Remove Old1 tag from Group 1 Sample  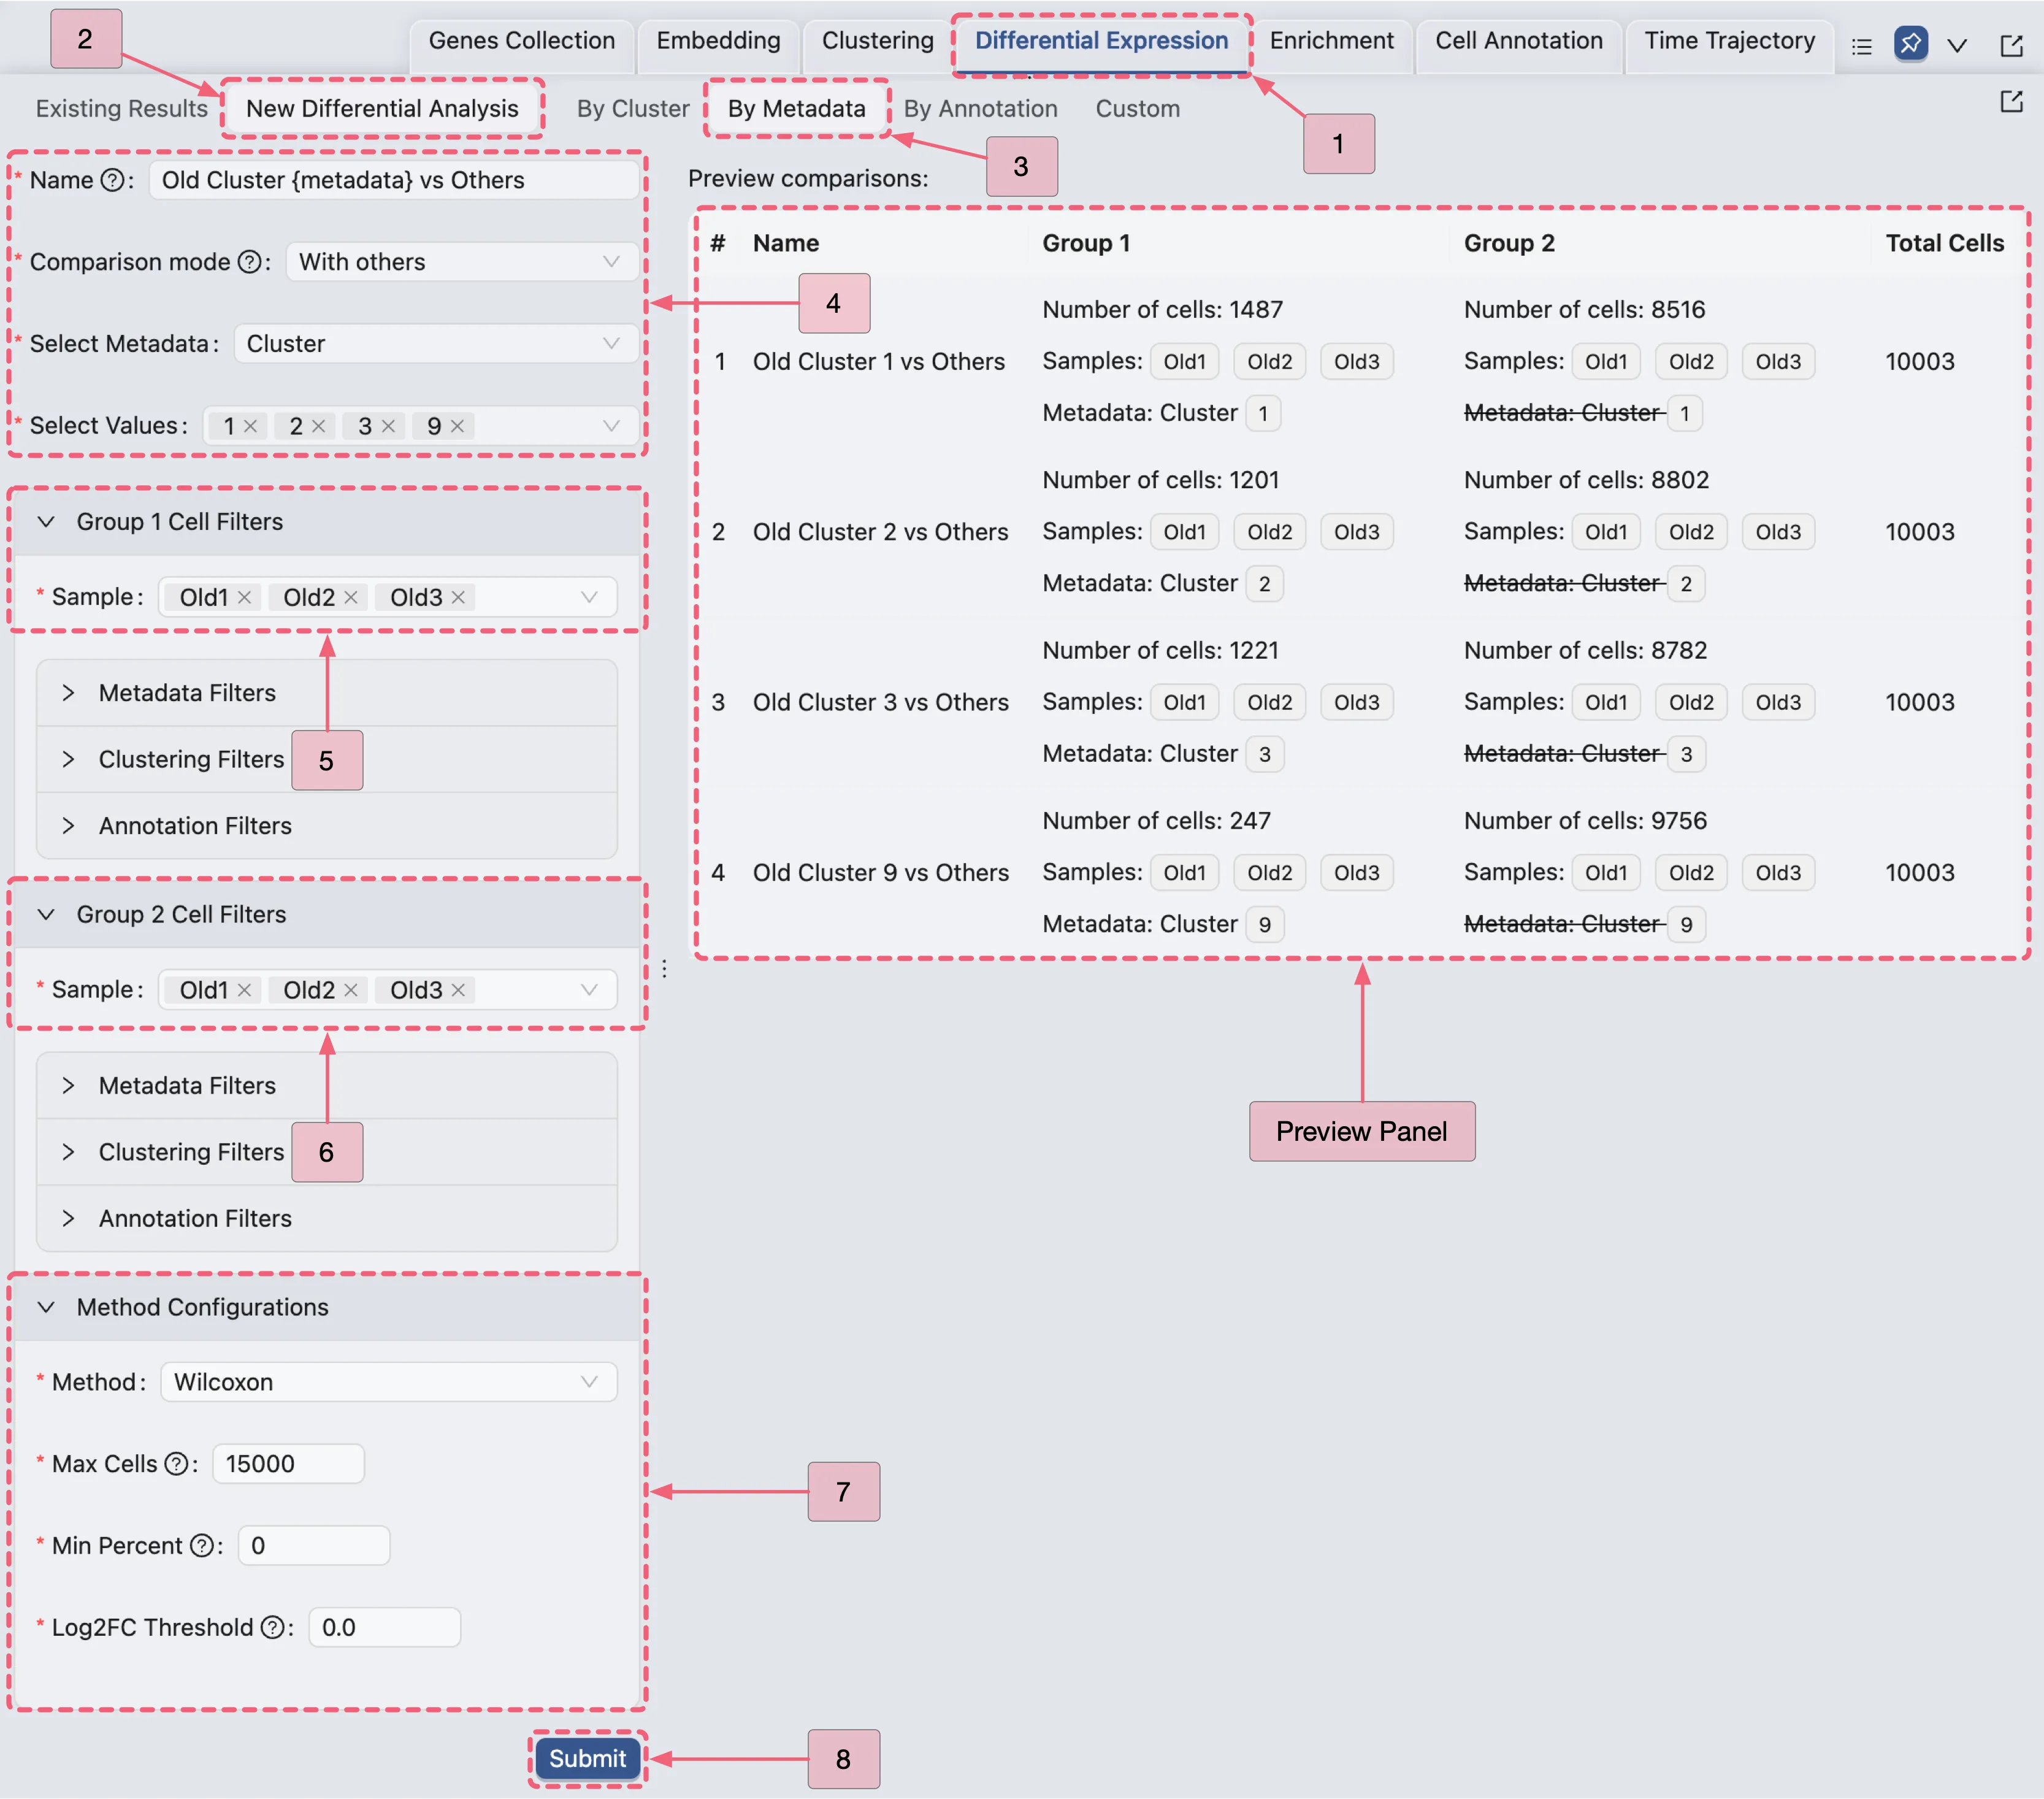click(x=245, y=597)
